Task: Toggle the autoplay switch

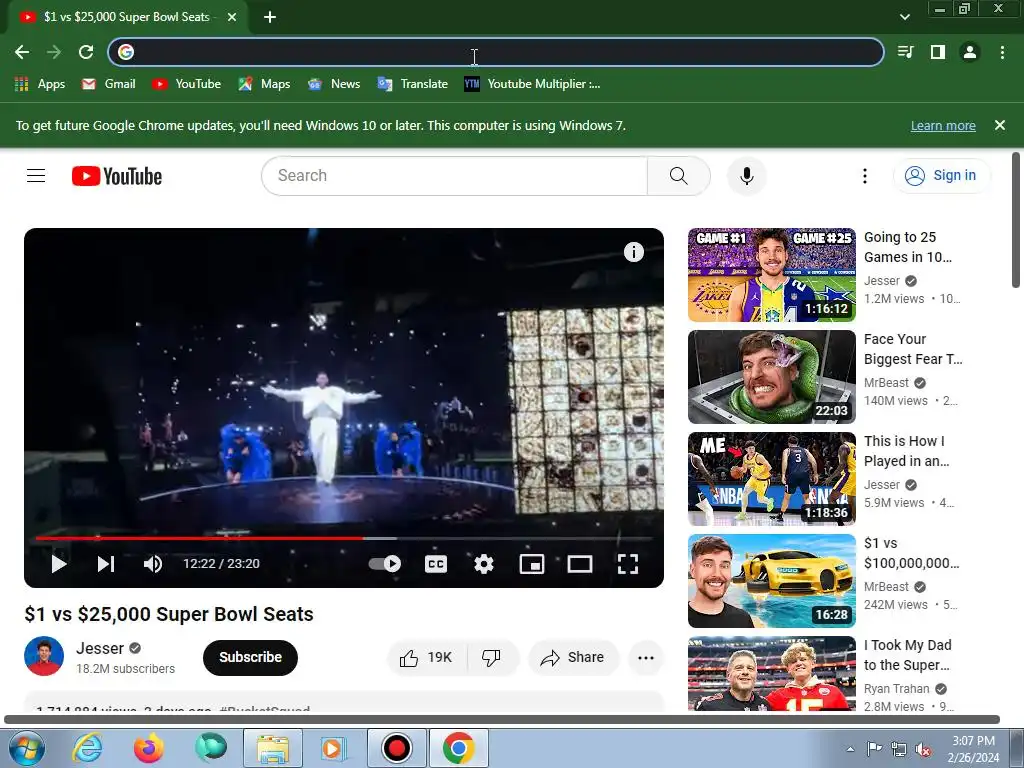Action: click(385, 564)
